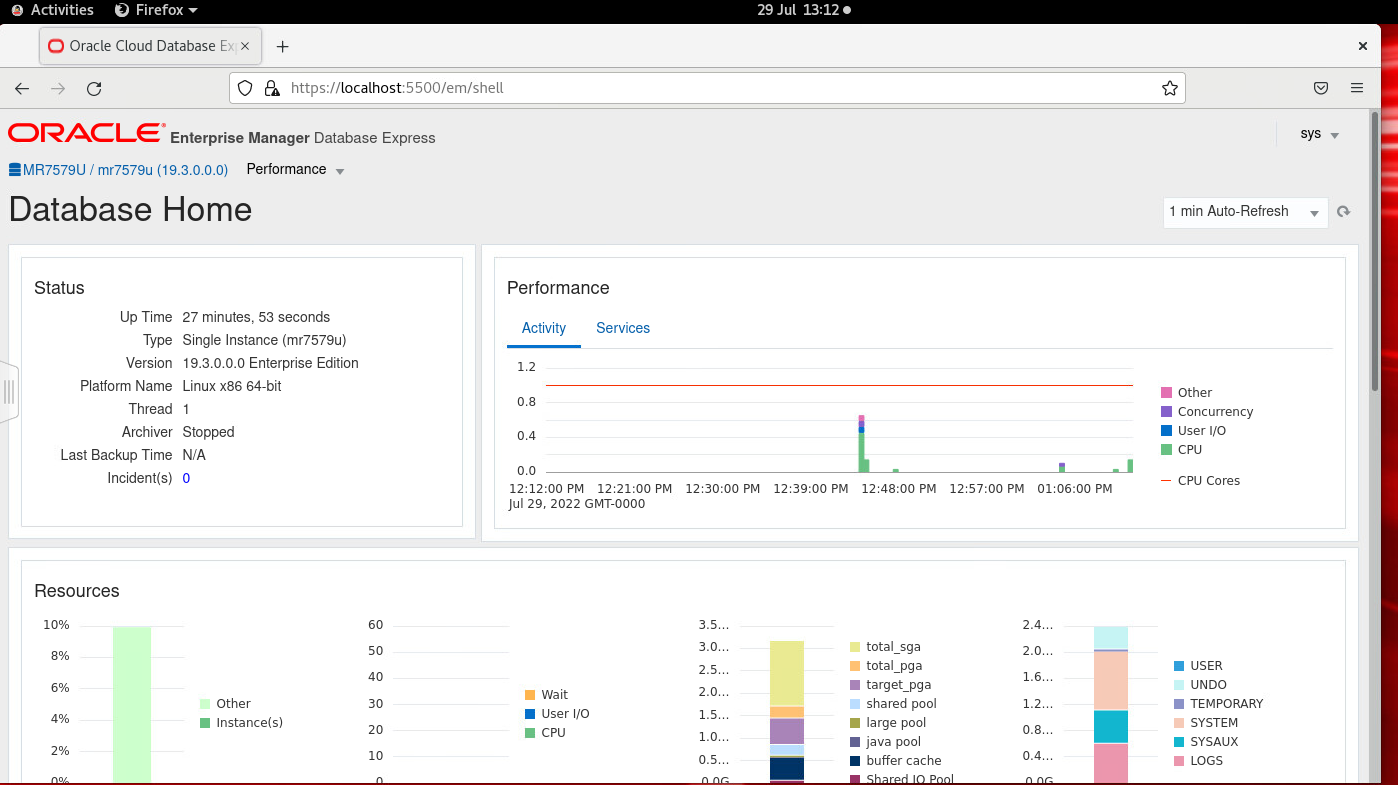
Task: Expand the left side panel handle
Action: 8,392
